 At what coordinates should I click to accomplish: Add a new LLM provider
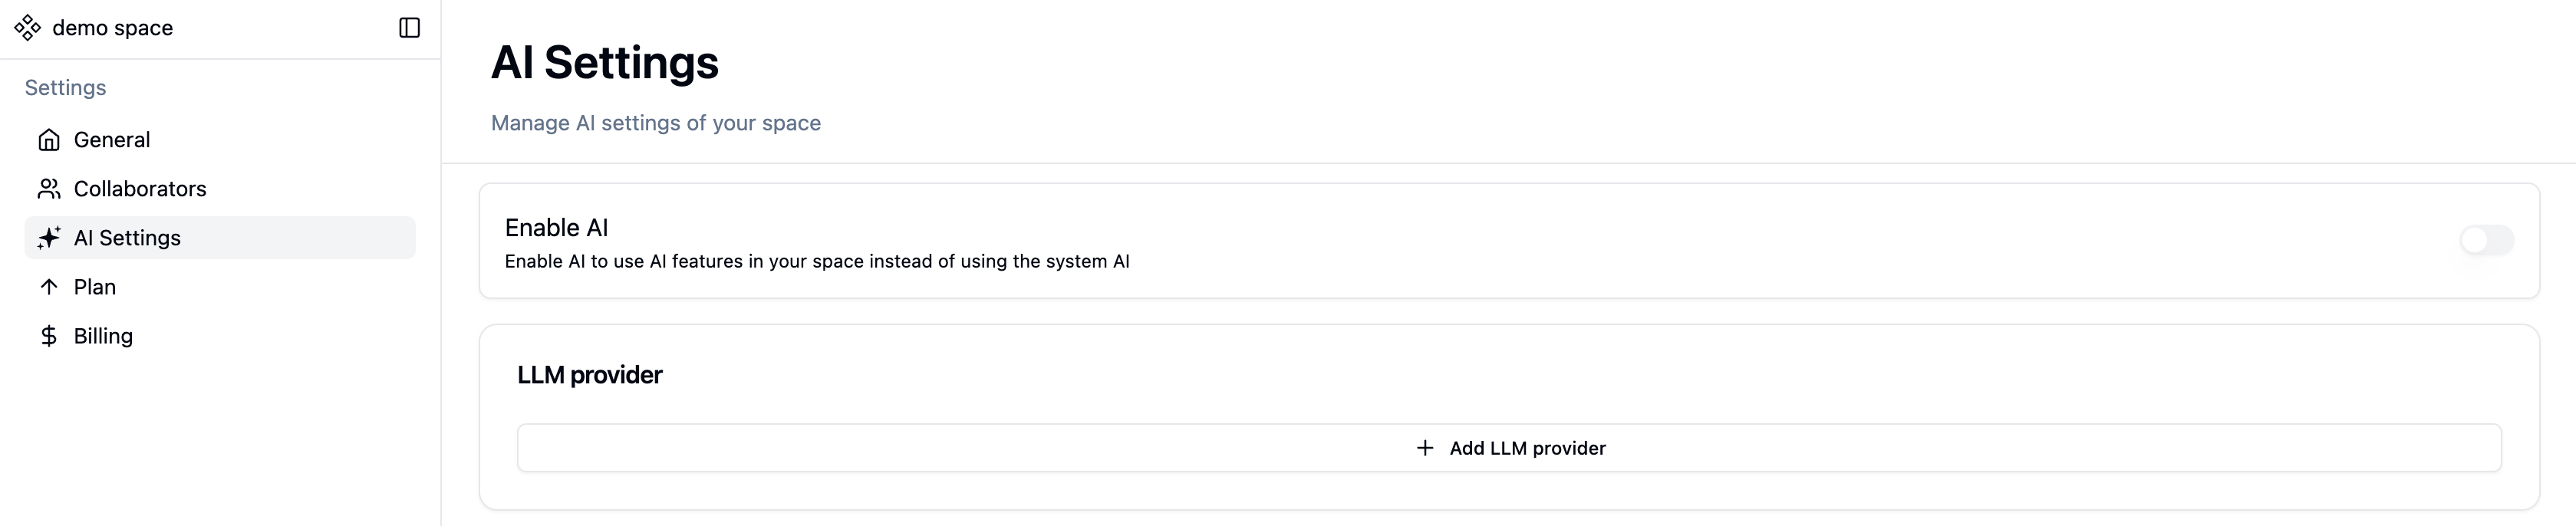click(x=1509, y=448)
